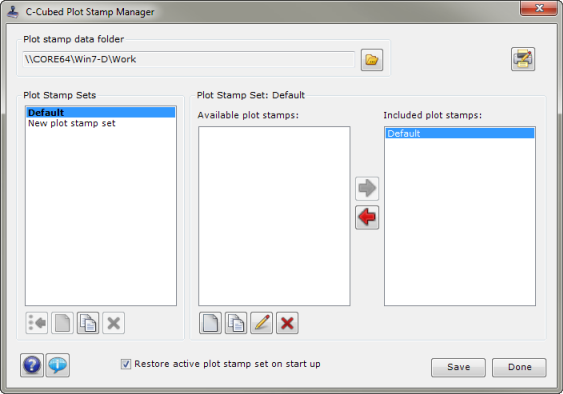Select Default in Included plot stamps list
563x394 pixels.
coord(460,133)
